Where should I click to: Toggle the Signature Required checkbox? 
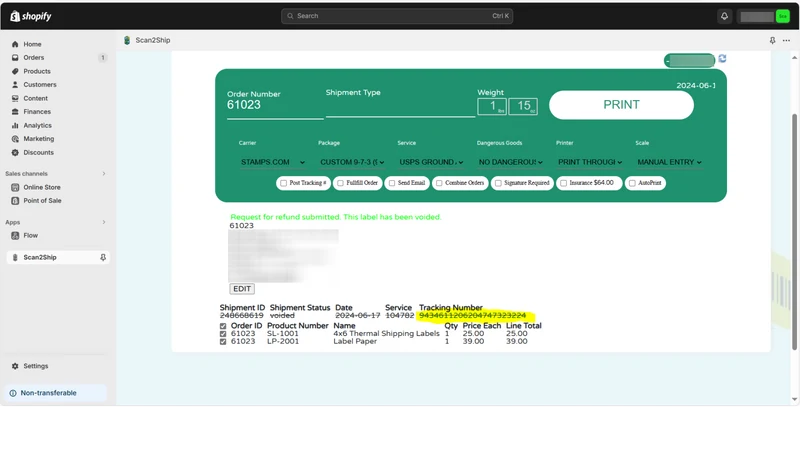click(x=498, y=183)
